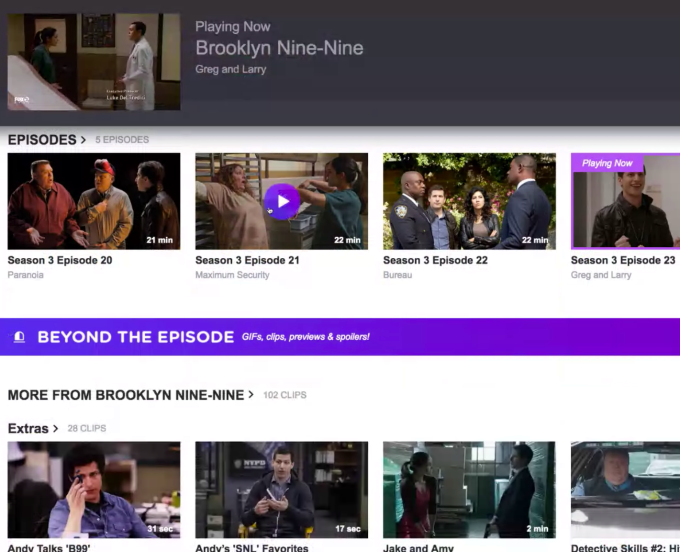Expand More From Brooklyn Nine-Nine chevron
680x552 pixels.
pos(251,395)
